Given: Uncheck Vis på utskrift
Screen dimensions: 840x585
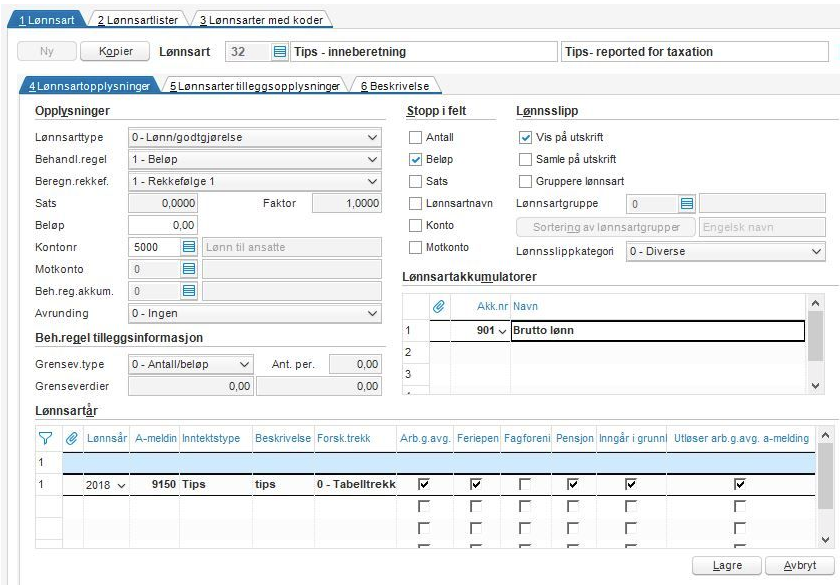Looking at the screenshot, I should 526,137.
